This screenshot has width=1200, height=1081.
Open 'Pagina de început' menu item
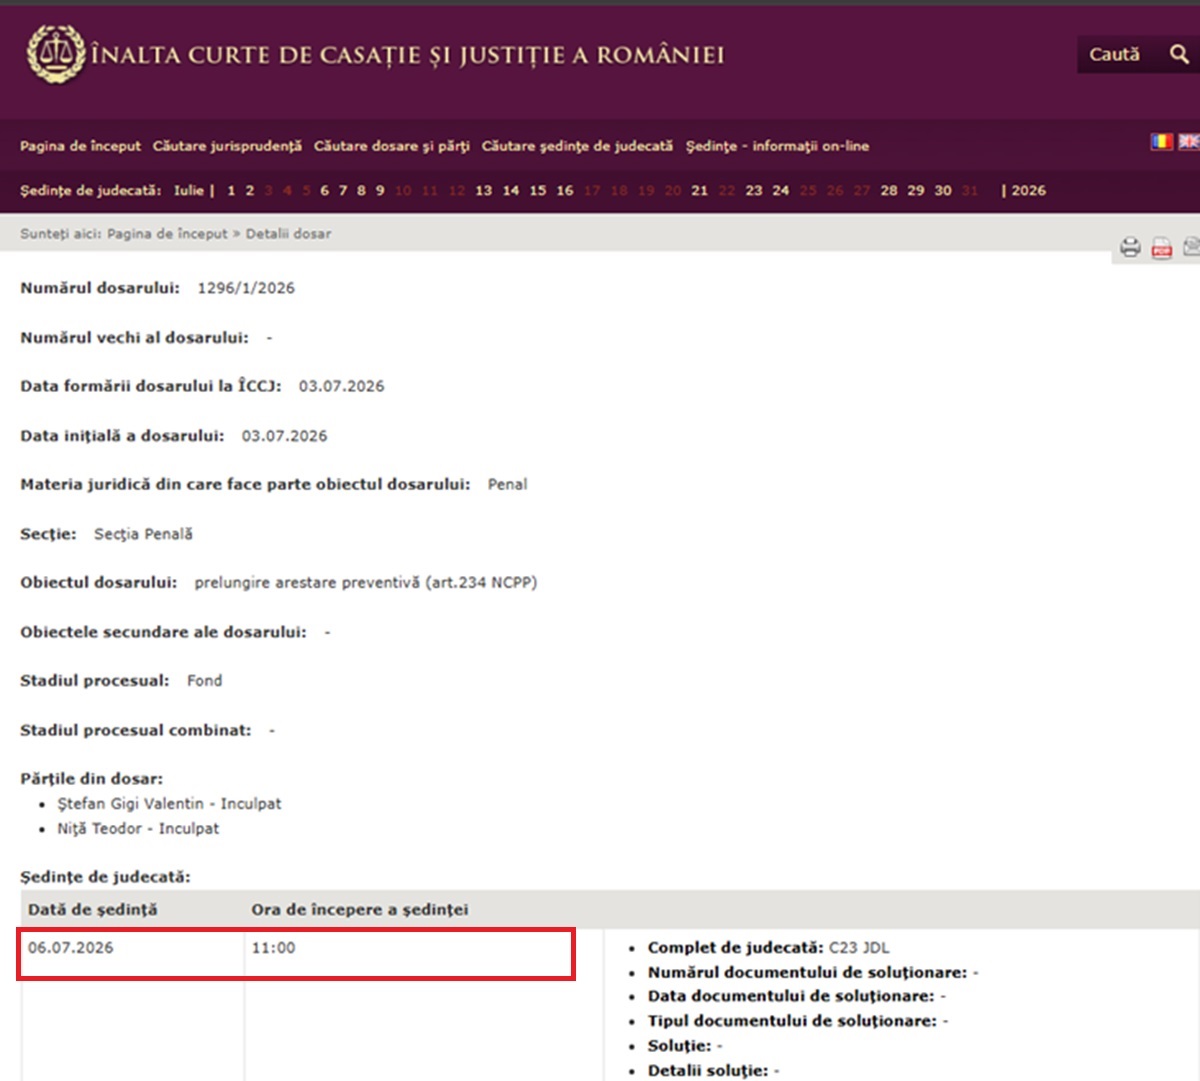(80, 146)
